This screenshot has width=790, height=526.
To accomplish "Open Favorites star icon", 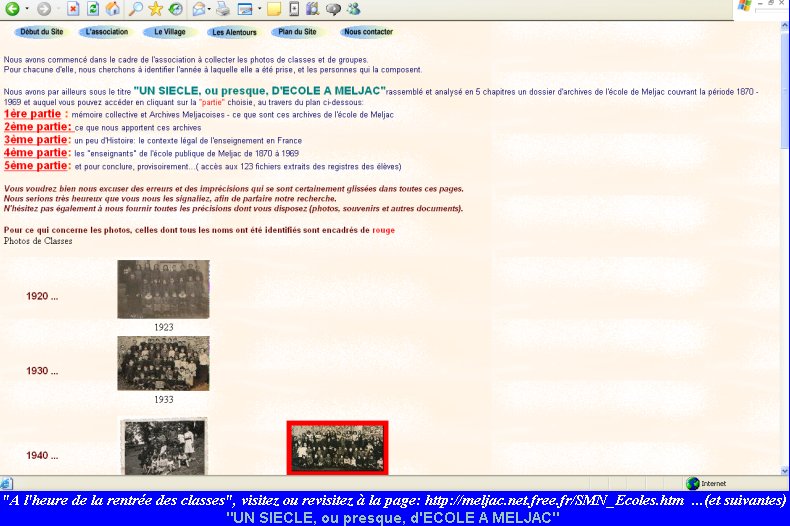I will point(155,9).
